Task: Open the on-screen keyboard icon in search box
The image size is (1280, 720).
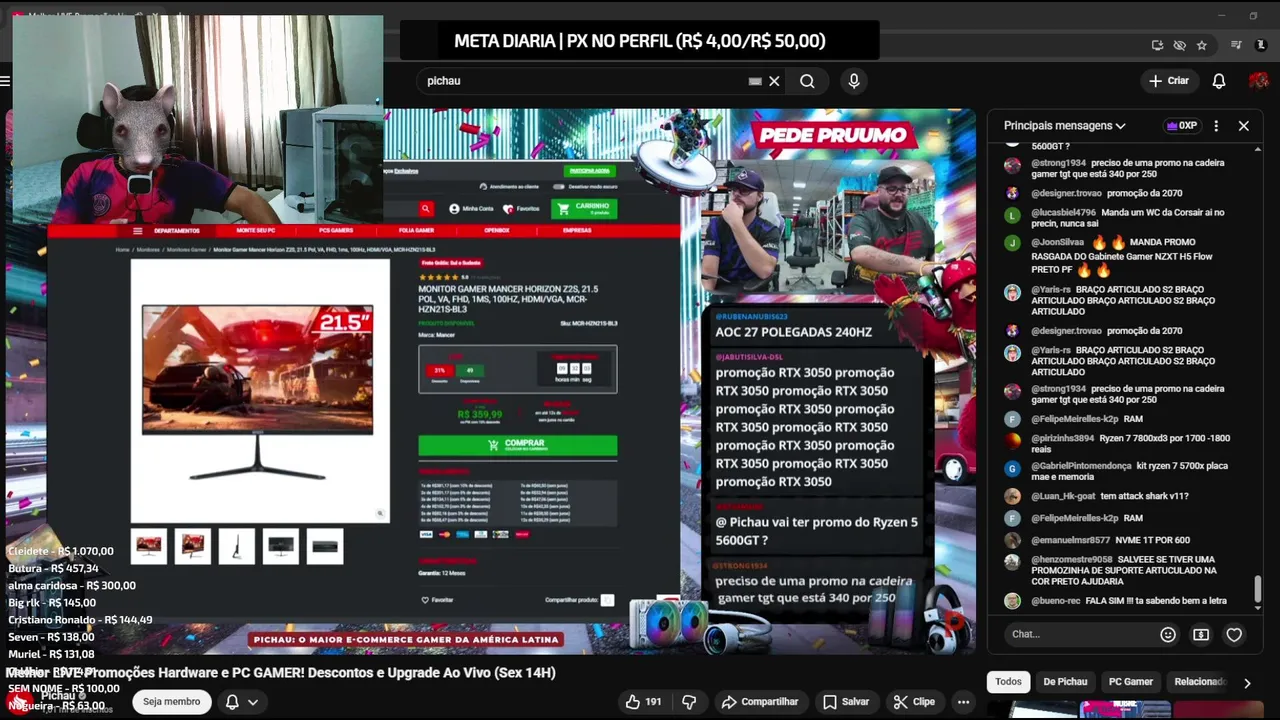Action: point(755,81)
